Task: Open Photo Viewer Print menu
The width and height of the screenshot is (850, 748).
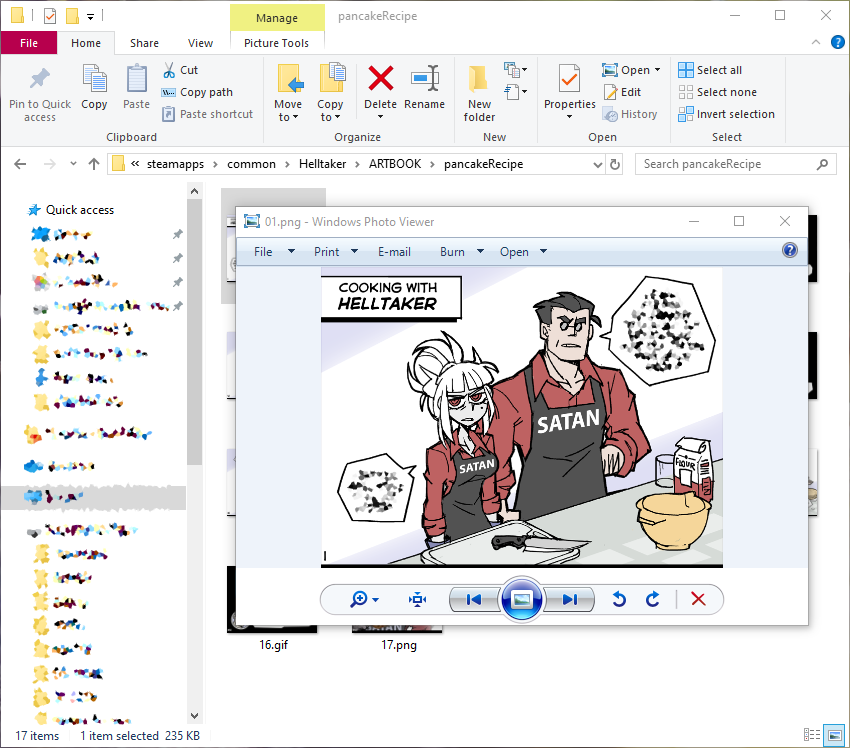Action: (336, 252)
